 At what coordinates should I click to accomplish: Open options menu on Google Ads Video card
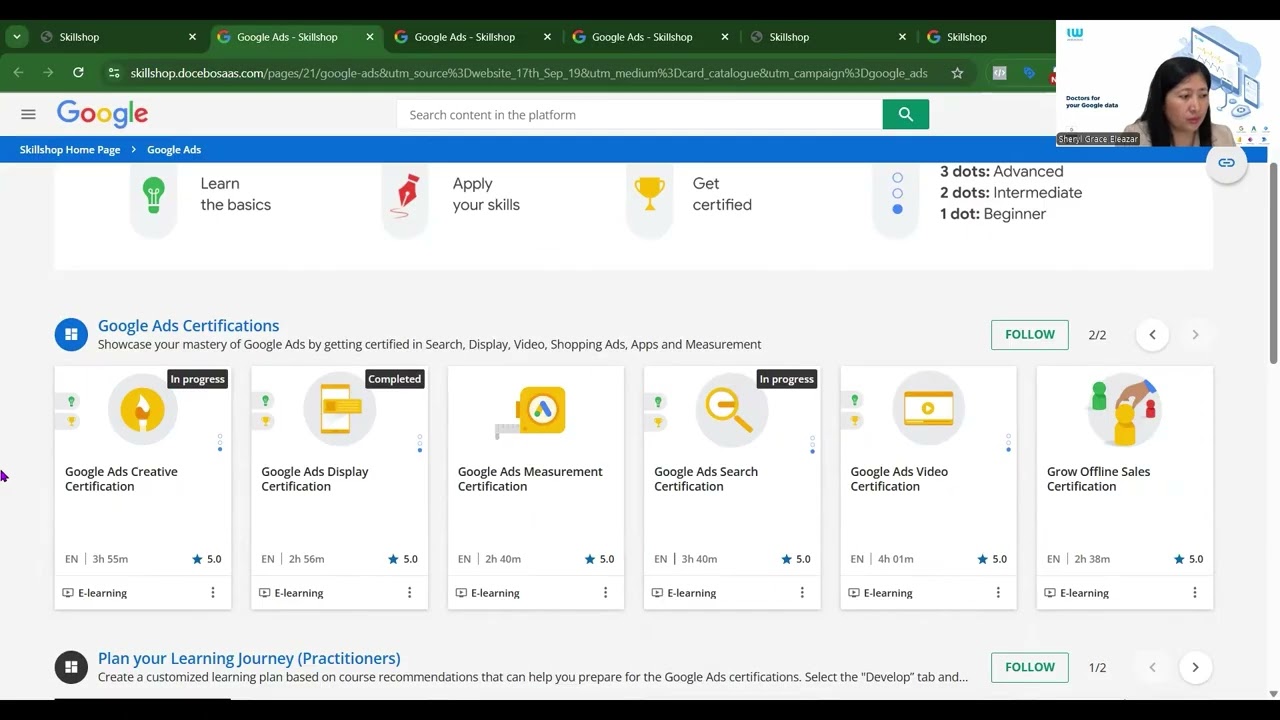pos(998,593)
